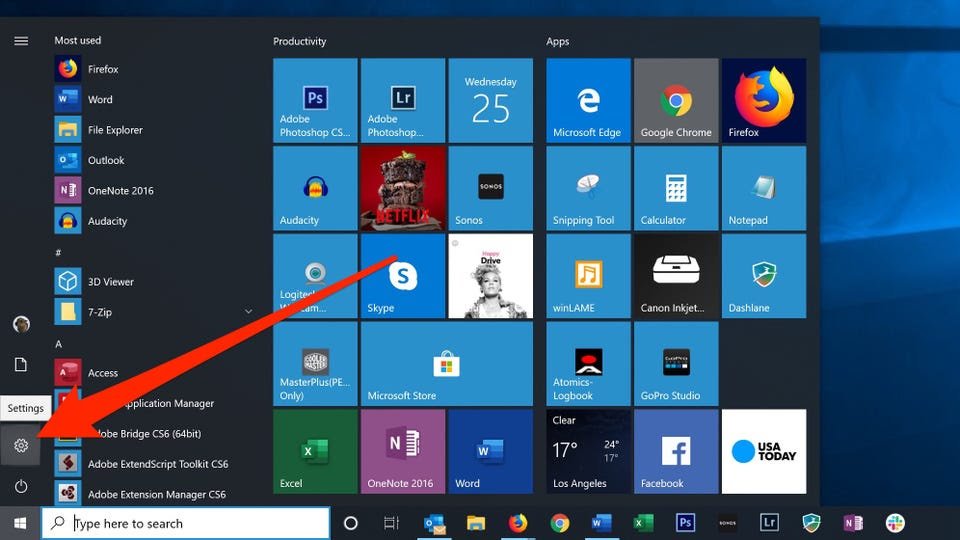Open Slack from the taskbar
960x540 pixels.
pos(894,523)
